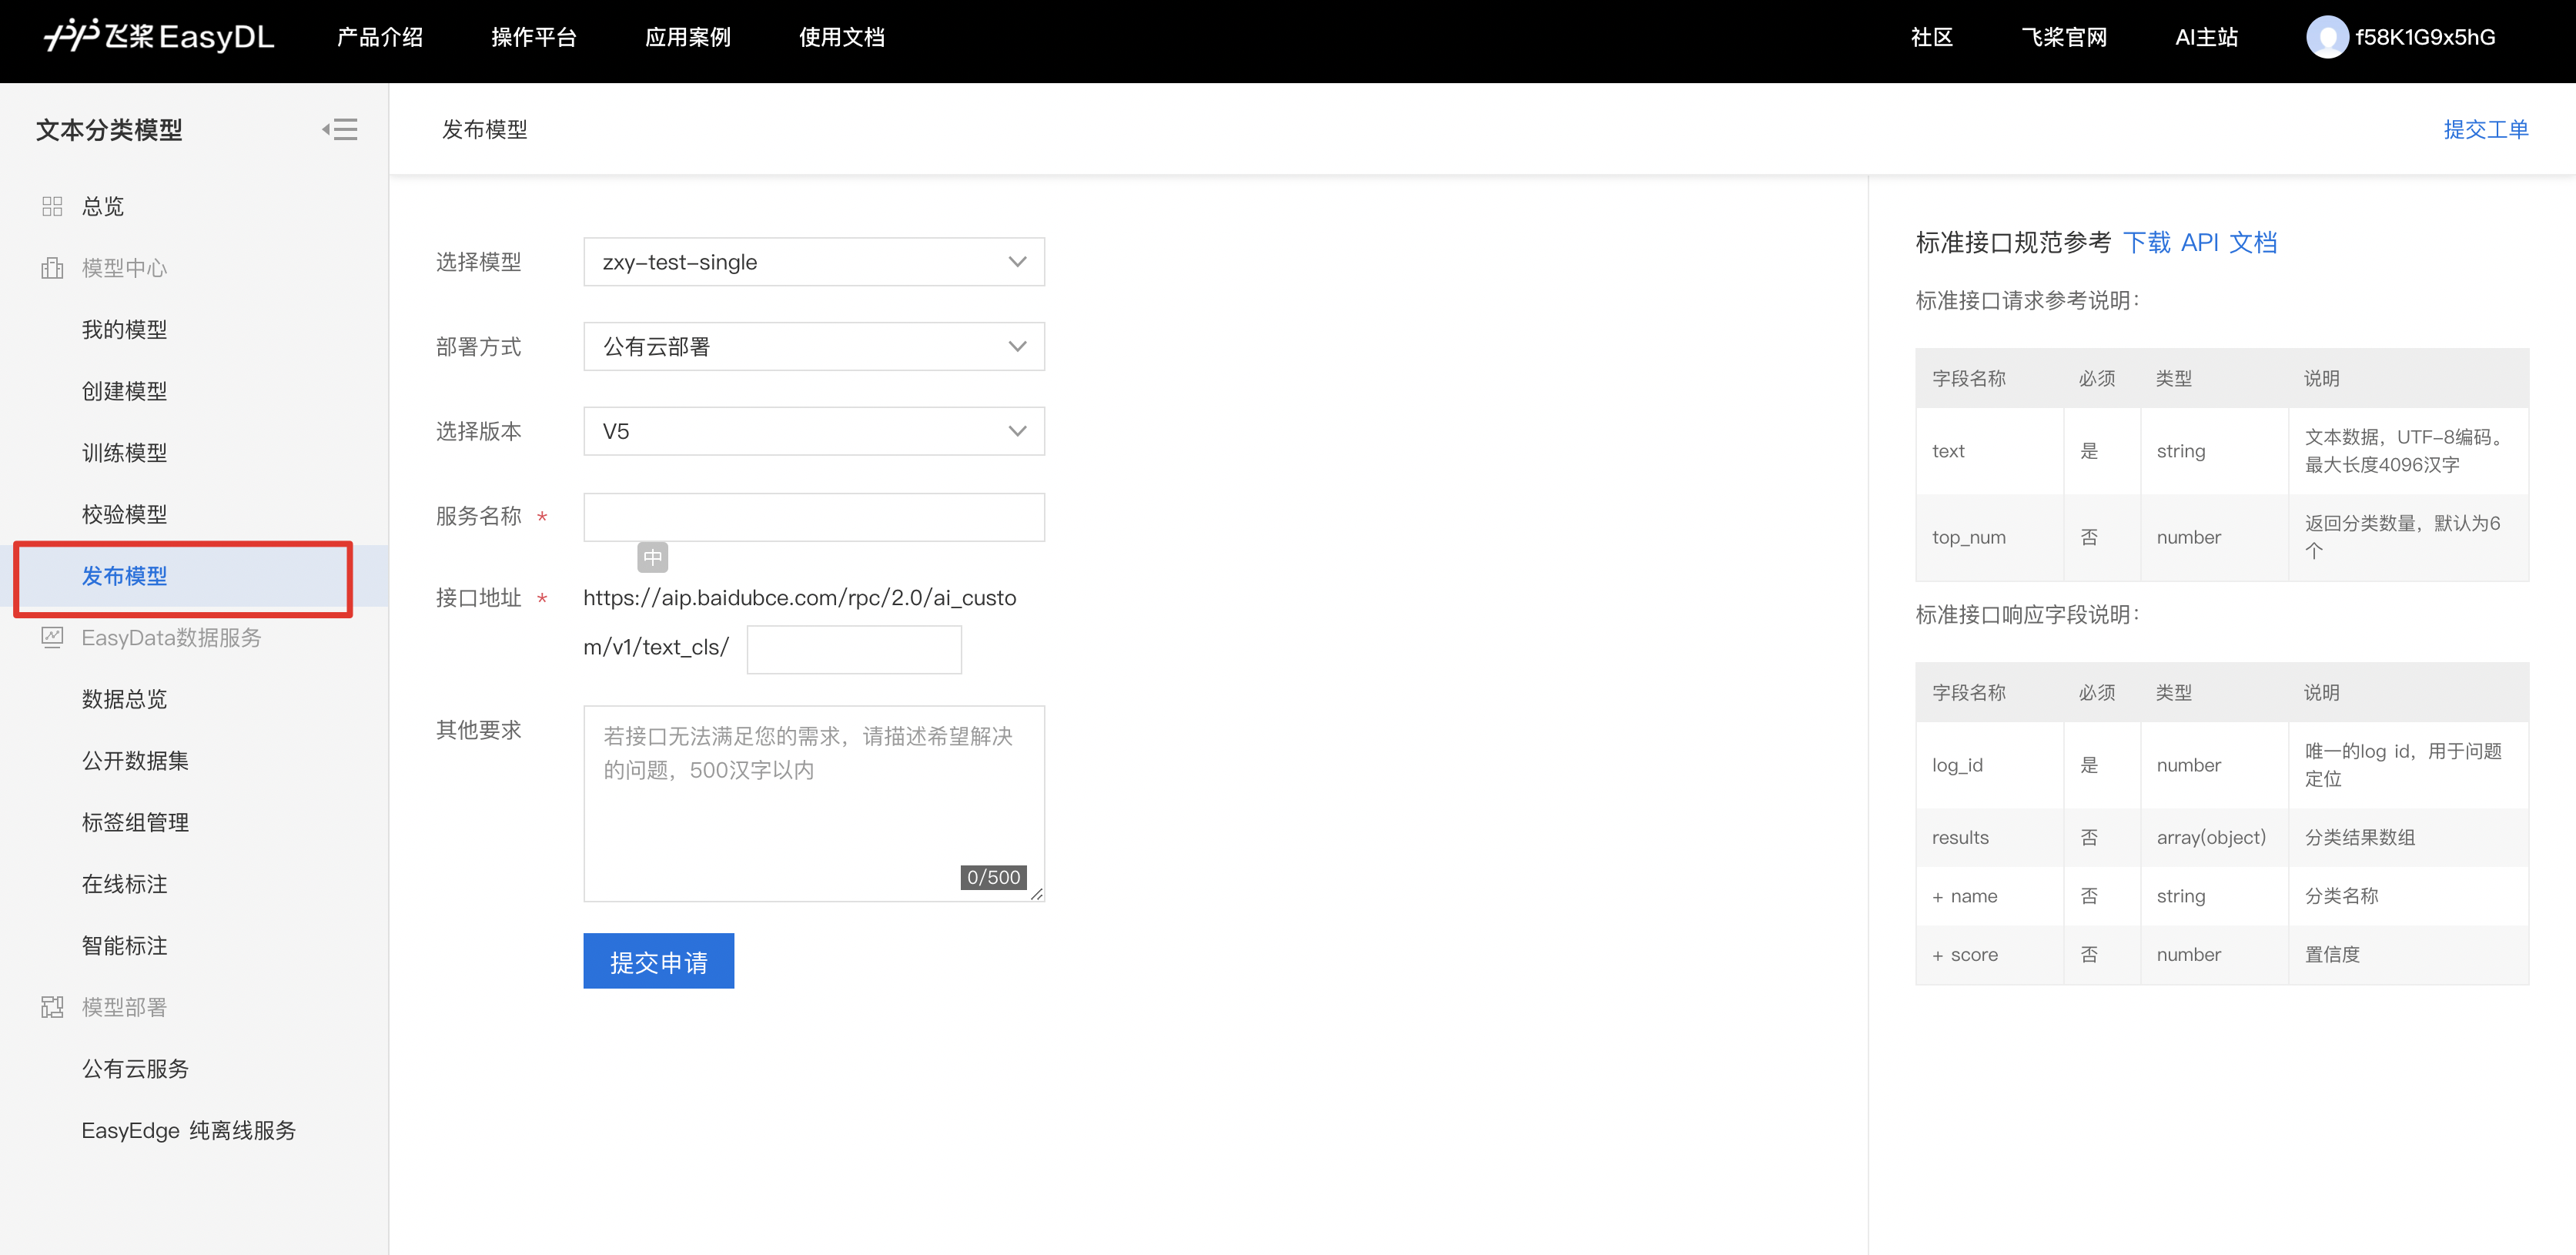Viewport: 2576px width, 1255px height.
Task: Open the 使用文档 menu
Action: pyautogui.click(x=842, y=38)
